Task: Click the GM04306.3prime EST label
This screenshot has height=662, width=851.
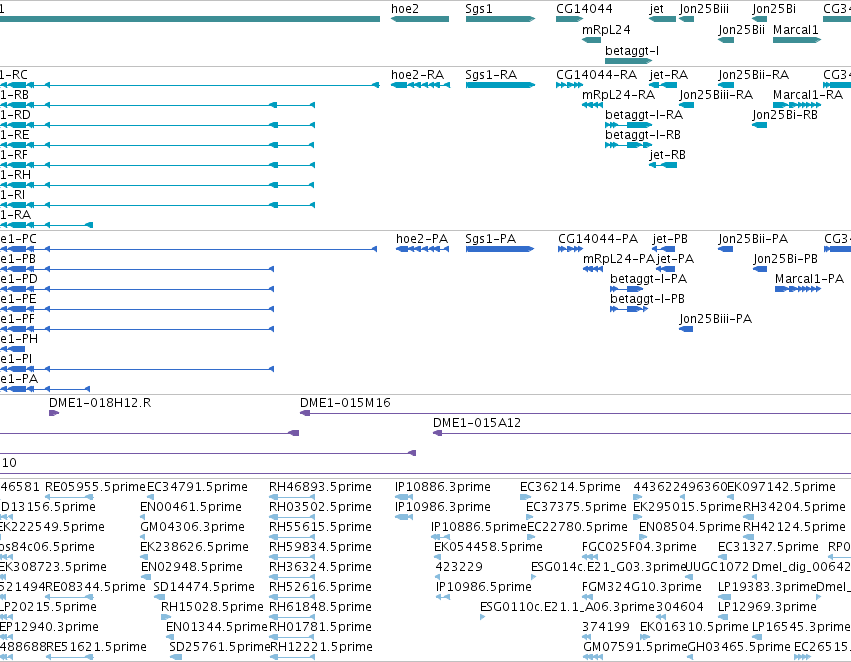Action: [x=192, y=527]
